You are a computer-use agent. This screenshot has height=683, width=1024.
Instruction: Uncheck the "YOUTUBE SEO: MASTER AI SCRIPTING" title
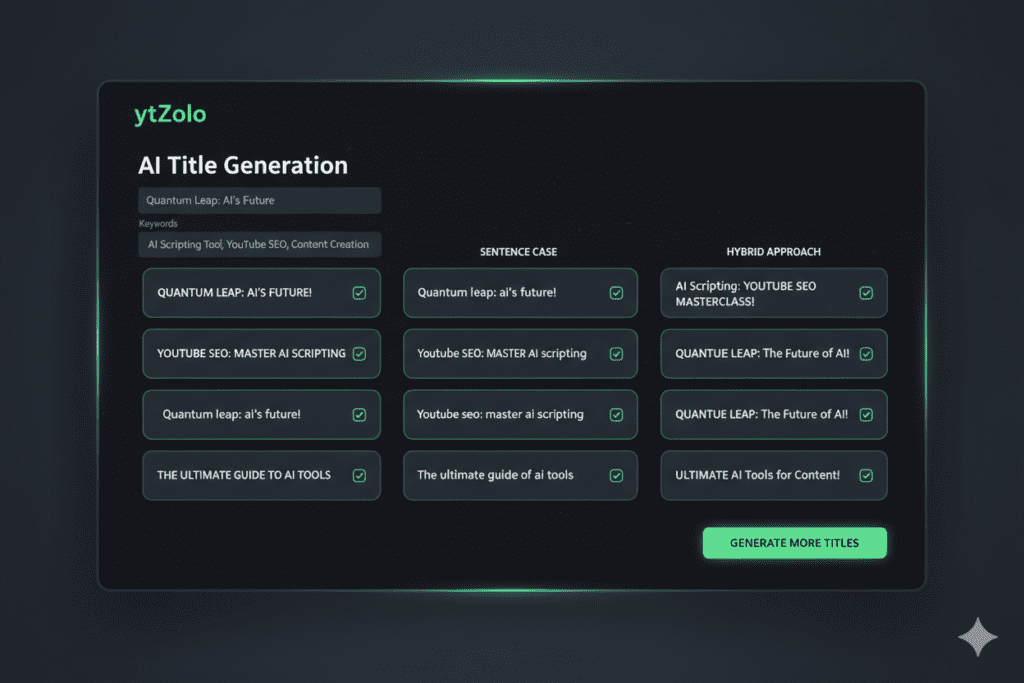(359, 354)
